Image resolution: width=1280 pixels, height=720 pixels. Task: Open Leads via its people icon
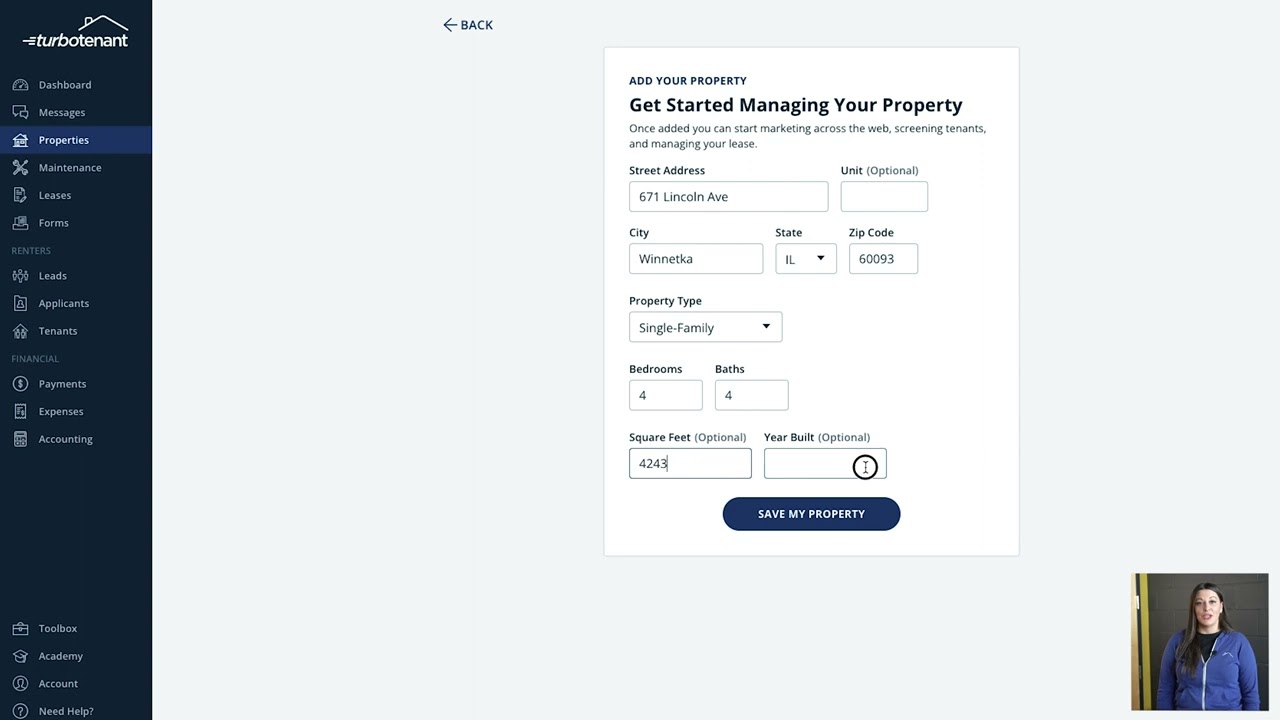tap(20, 275)
